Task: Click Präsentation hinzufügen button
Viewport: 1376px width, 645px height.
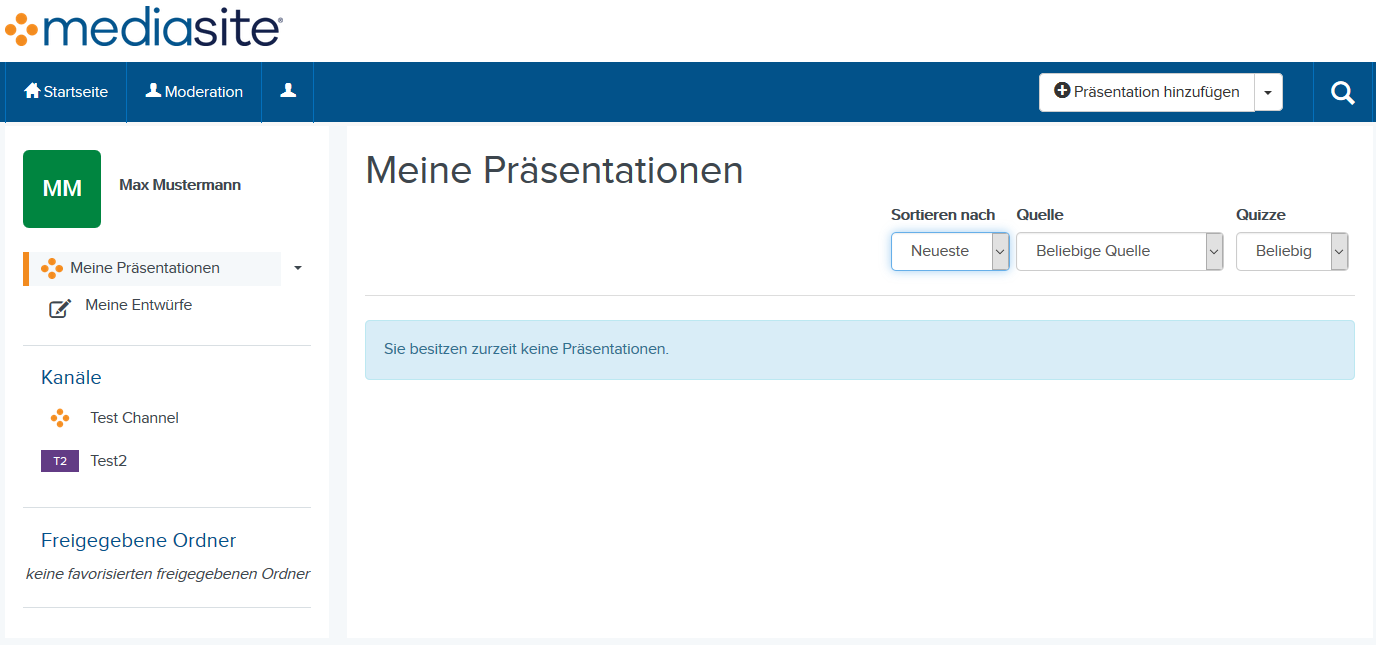Action: click(x=1146, y=92)
